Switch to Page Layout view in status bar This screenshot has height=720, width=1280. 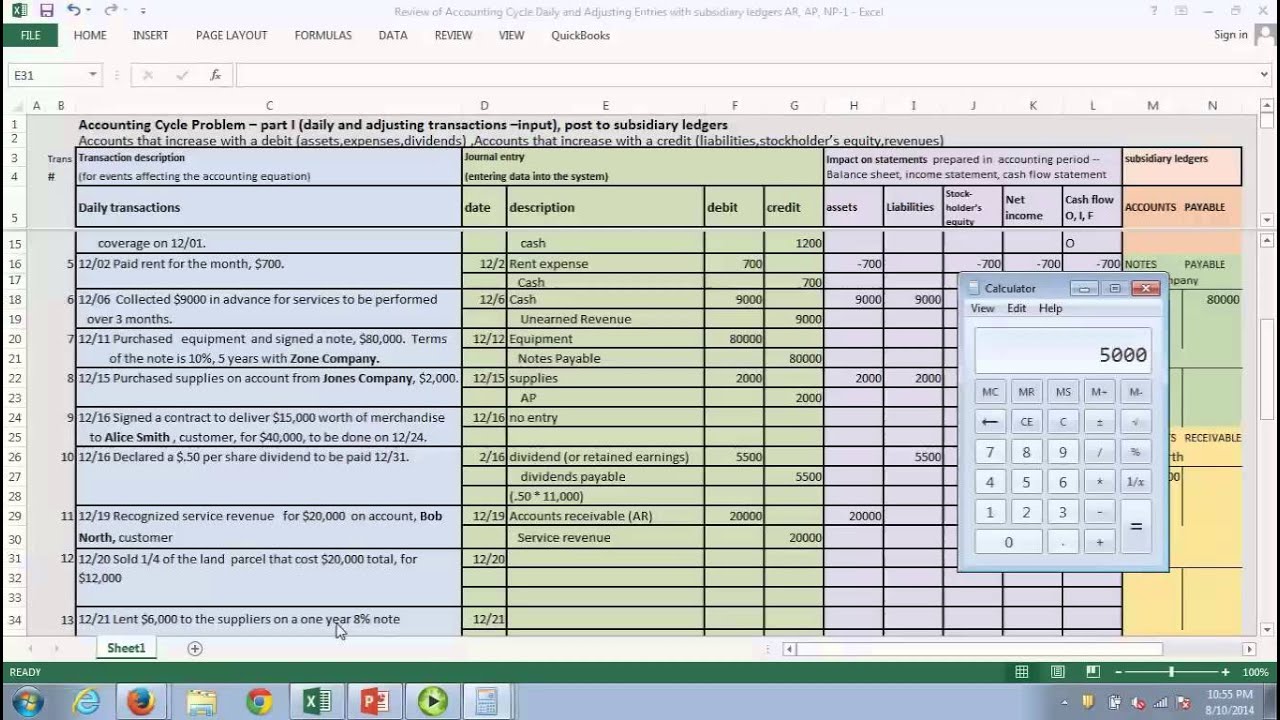click(x=1058, y=672)
